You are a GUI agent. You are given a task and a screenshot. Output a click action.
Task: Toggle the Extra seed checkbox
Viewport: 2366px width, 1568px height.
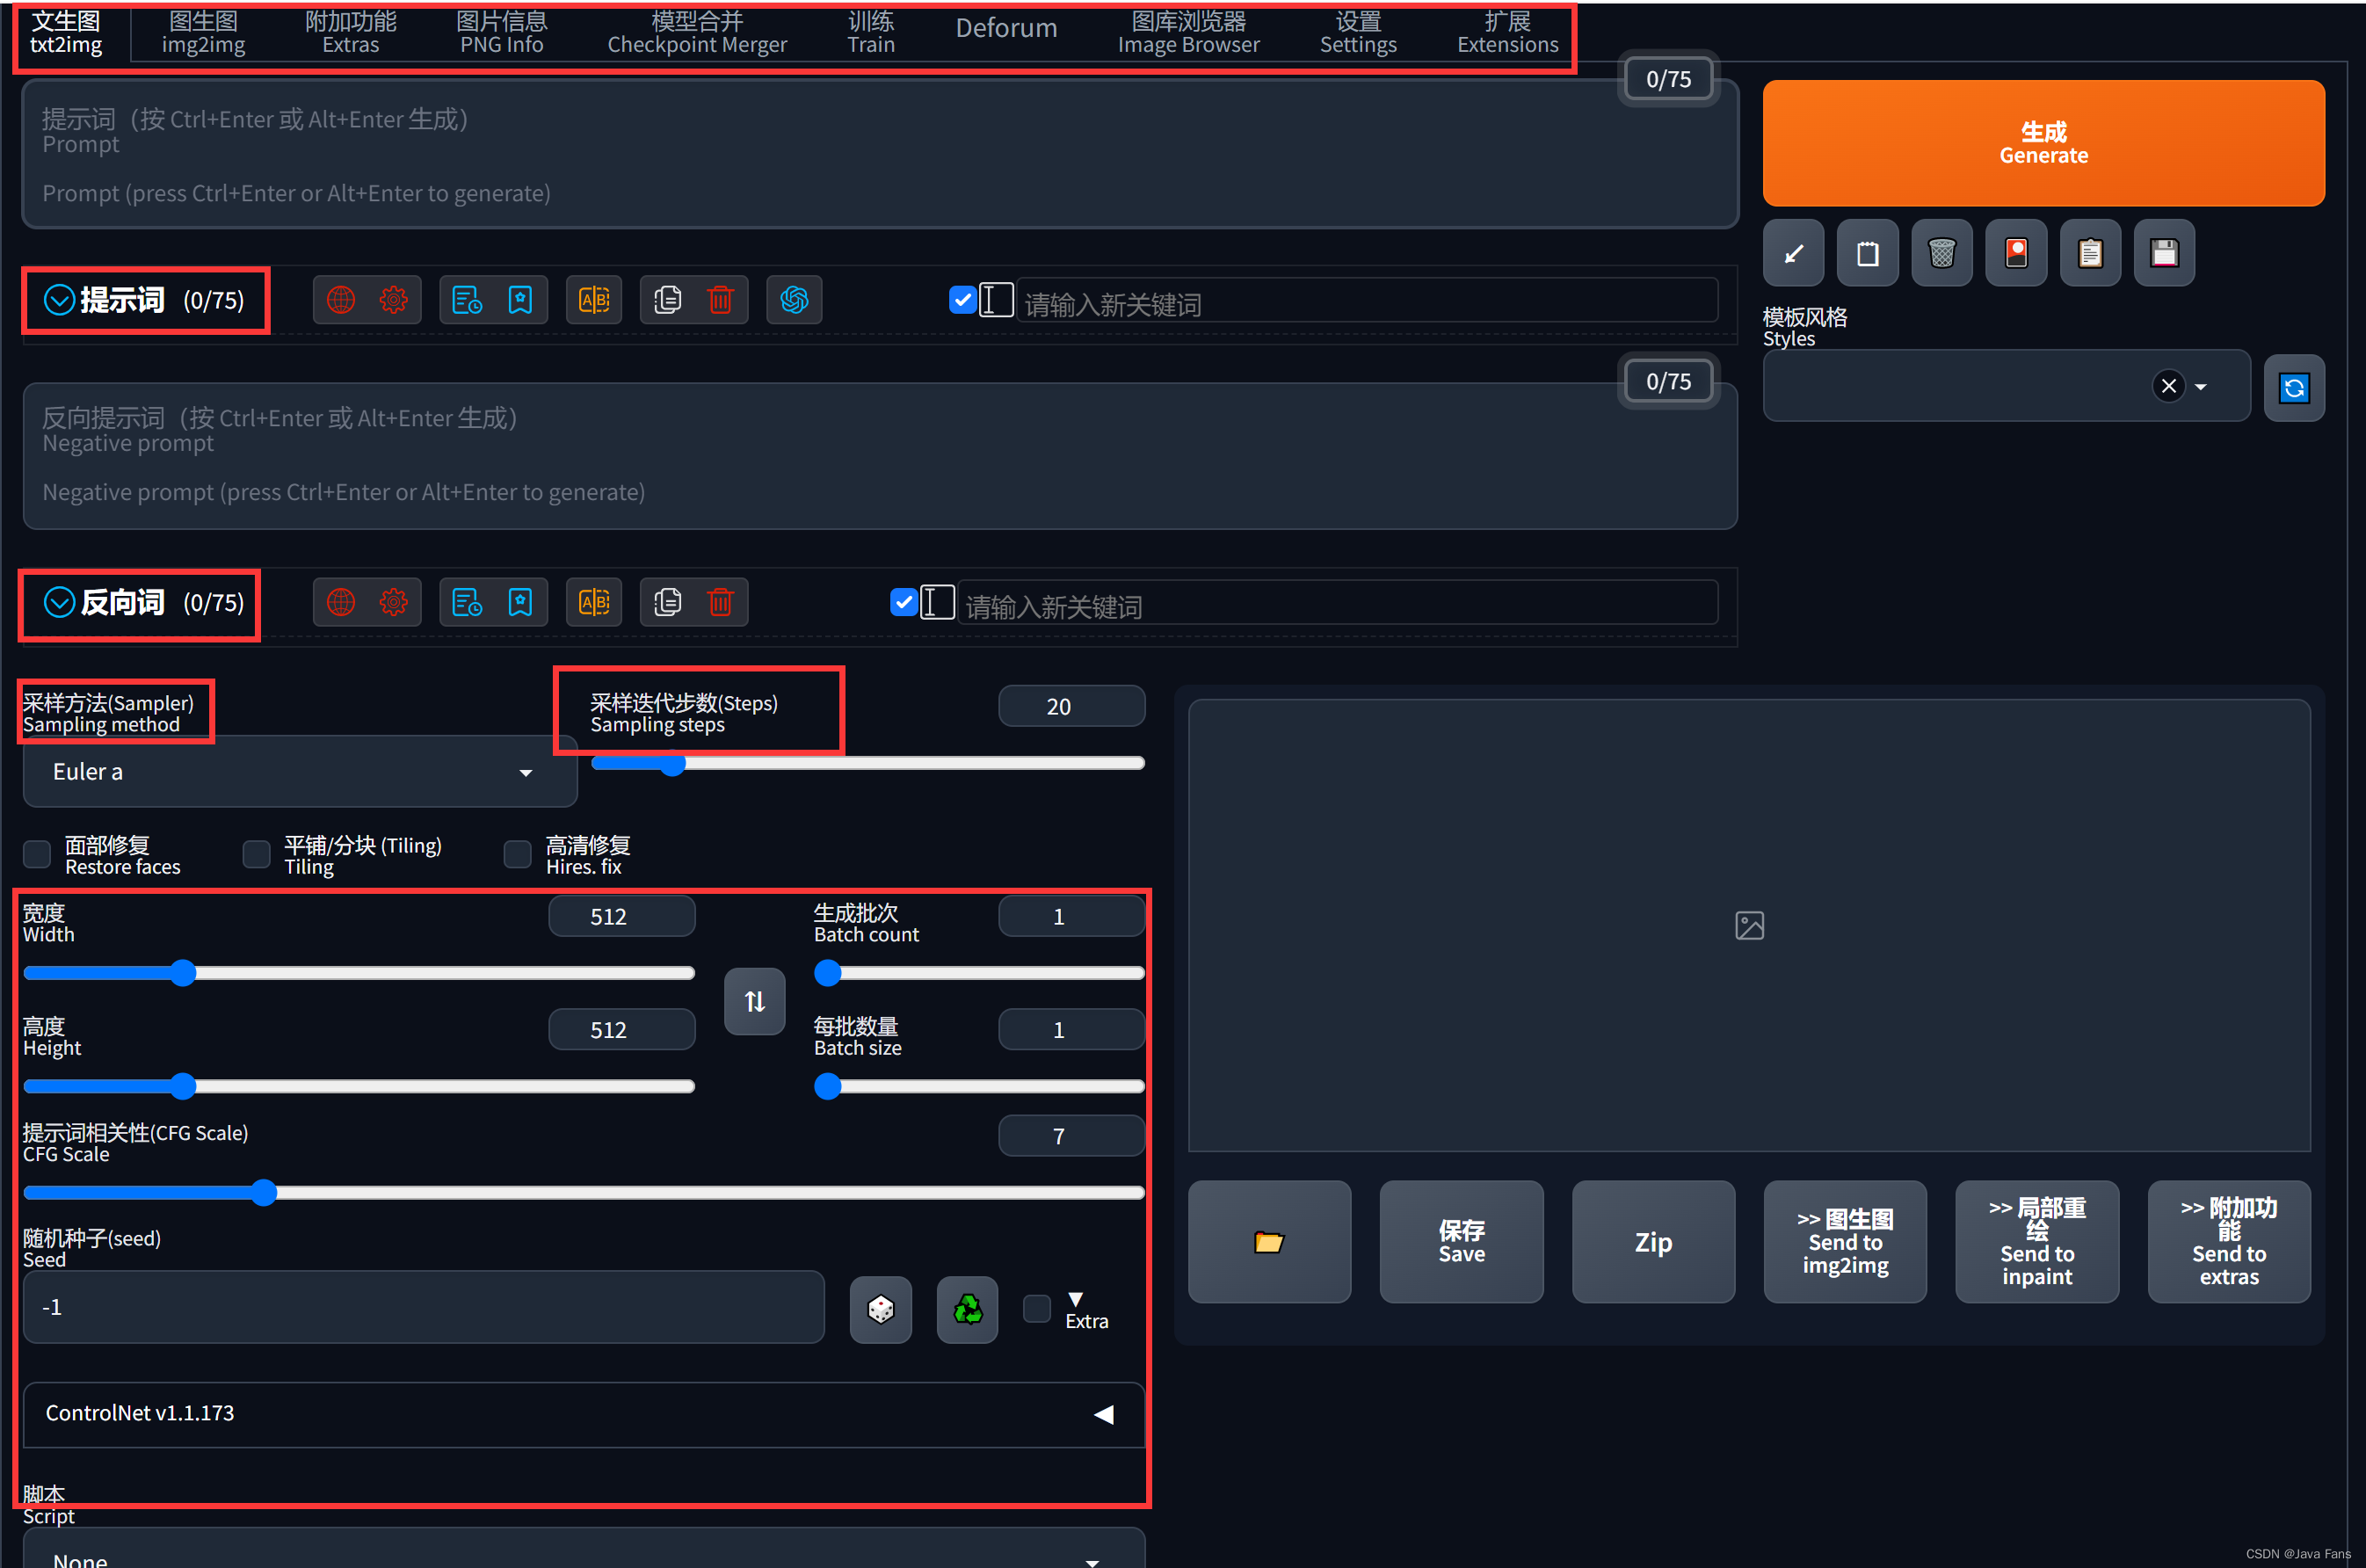pos(1037,1308)
